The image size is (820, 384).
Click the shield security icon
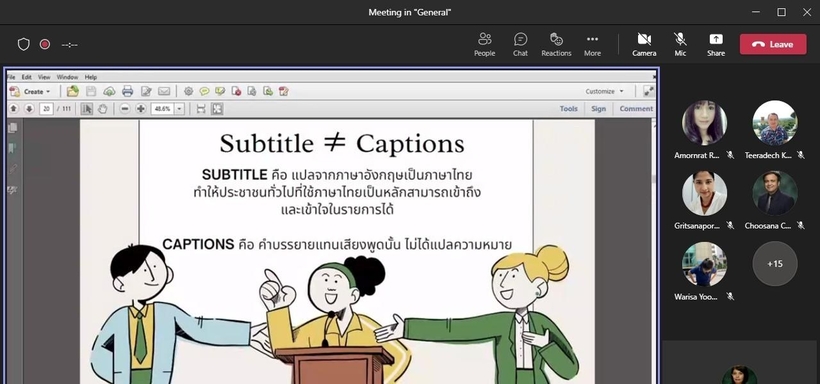click(24, 44)
